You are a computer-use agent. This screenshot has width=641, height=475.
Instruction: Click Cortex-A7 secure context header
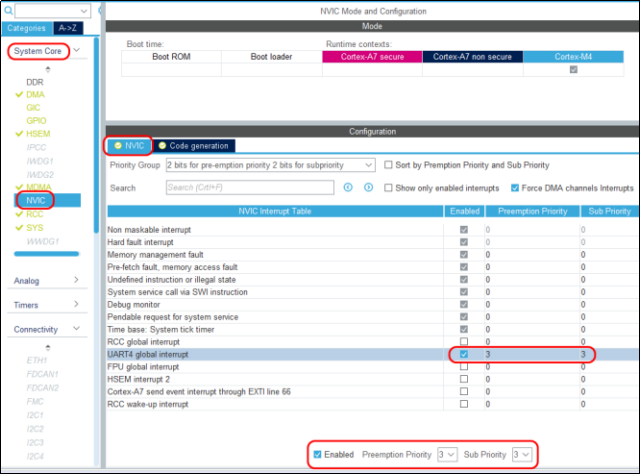(x=372, y=57)
